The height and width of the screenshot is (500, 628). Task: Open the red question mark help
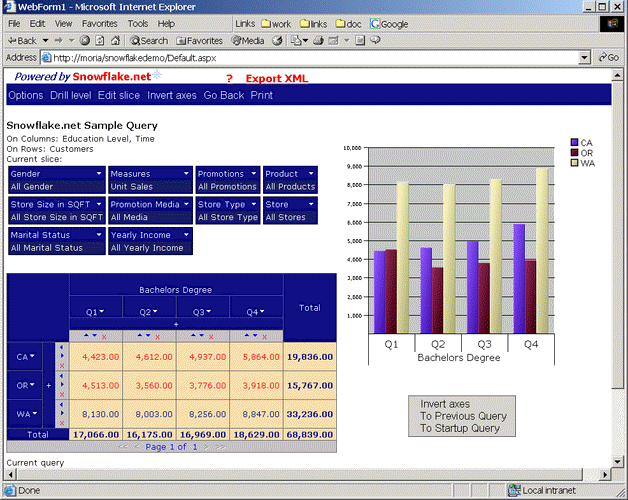click(229, 79)
